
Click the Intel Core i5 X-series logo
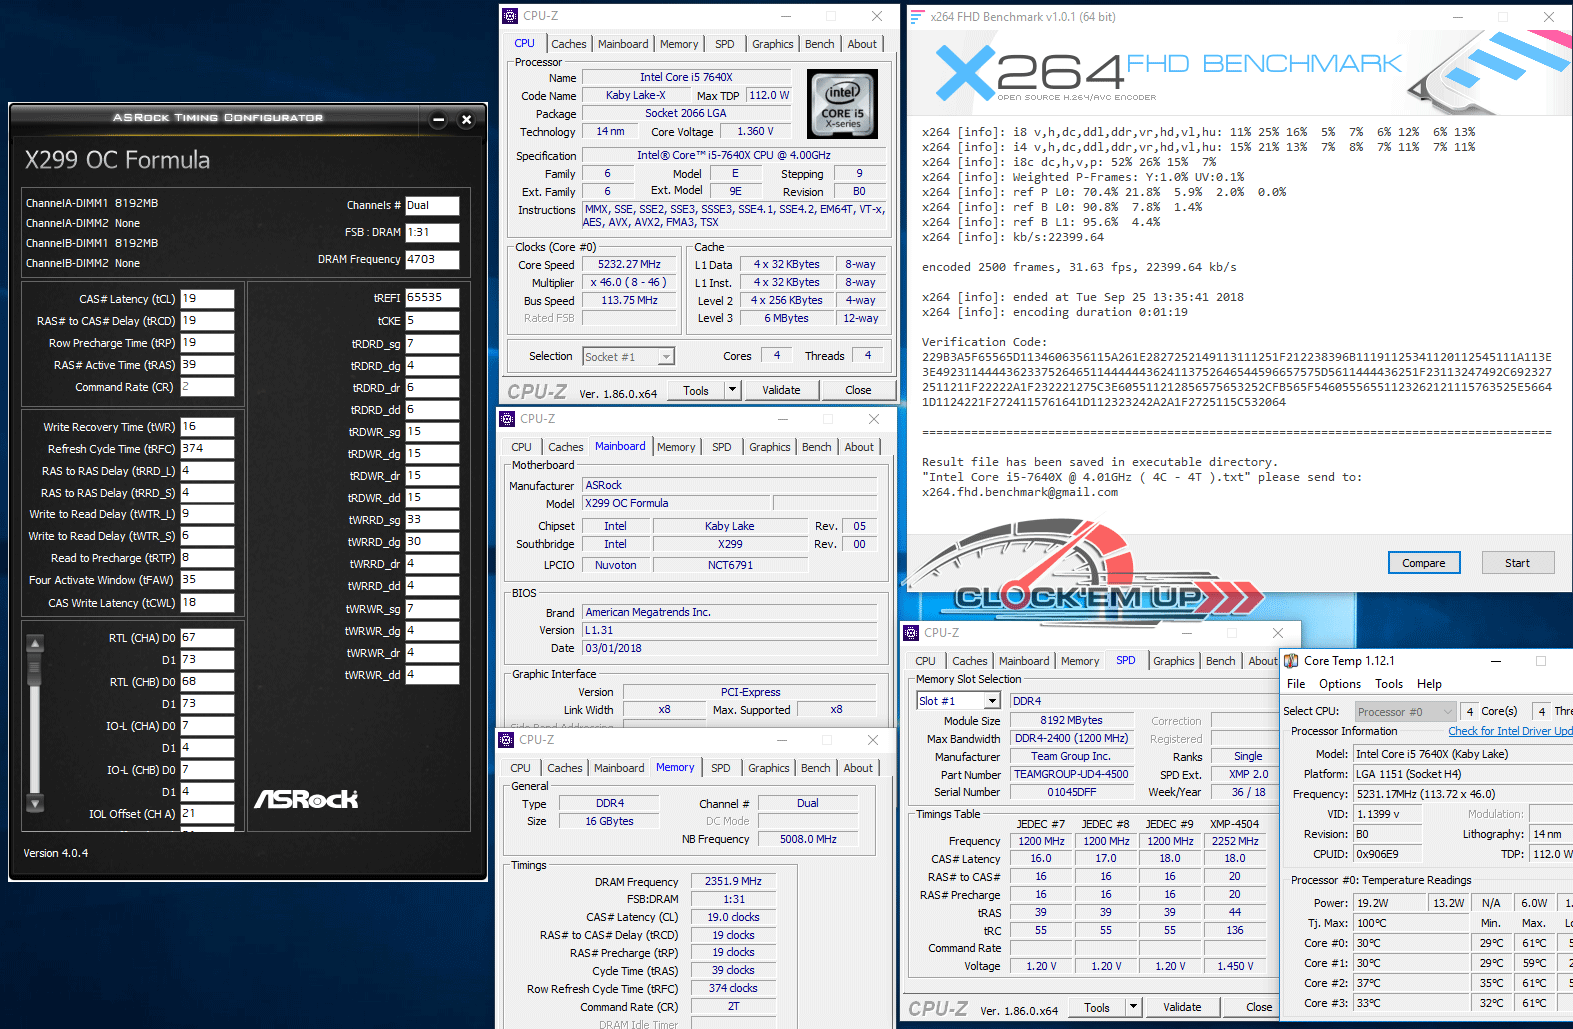(842, 104)
